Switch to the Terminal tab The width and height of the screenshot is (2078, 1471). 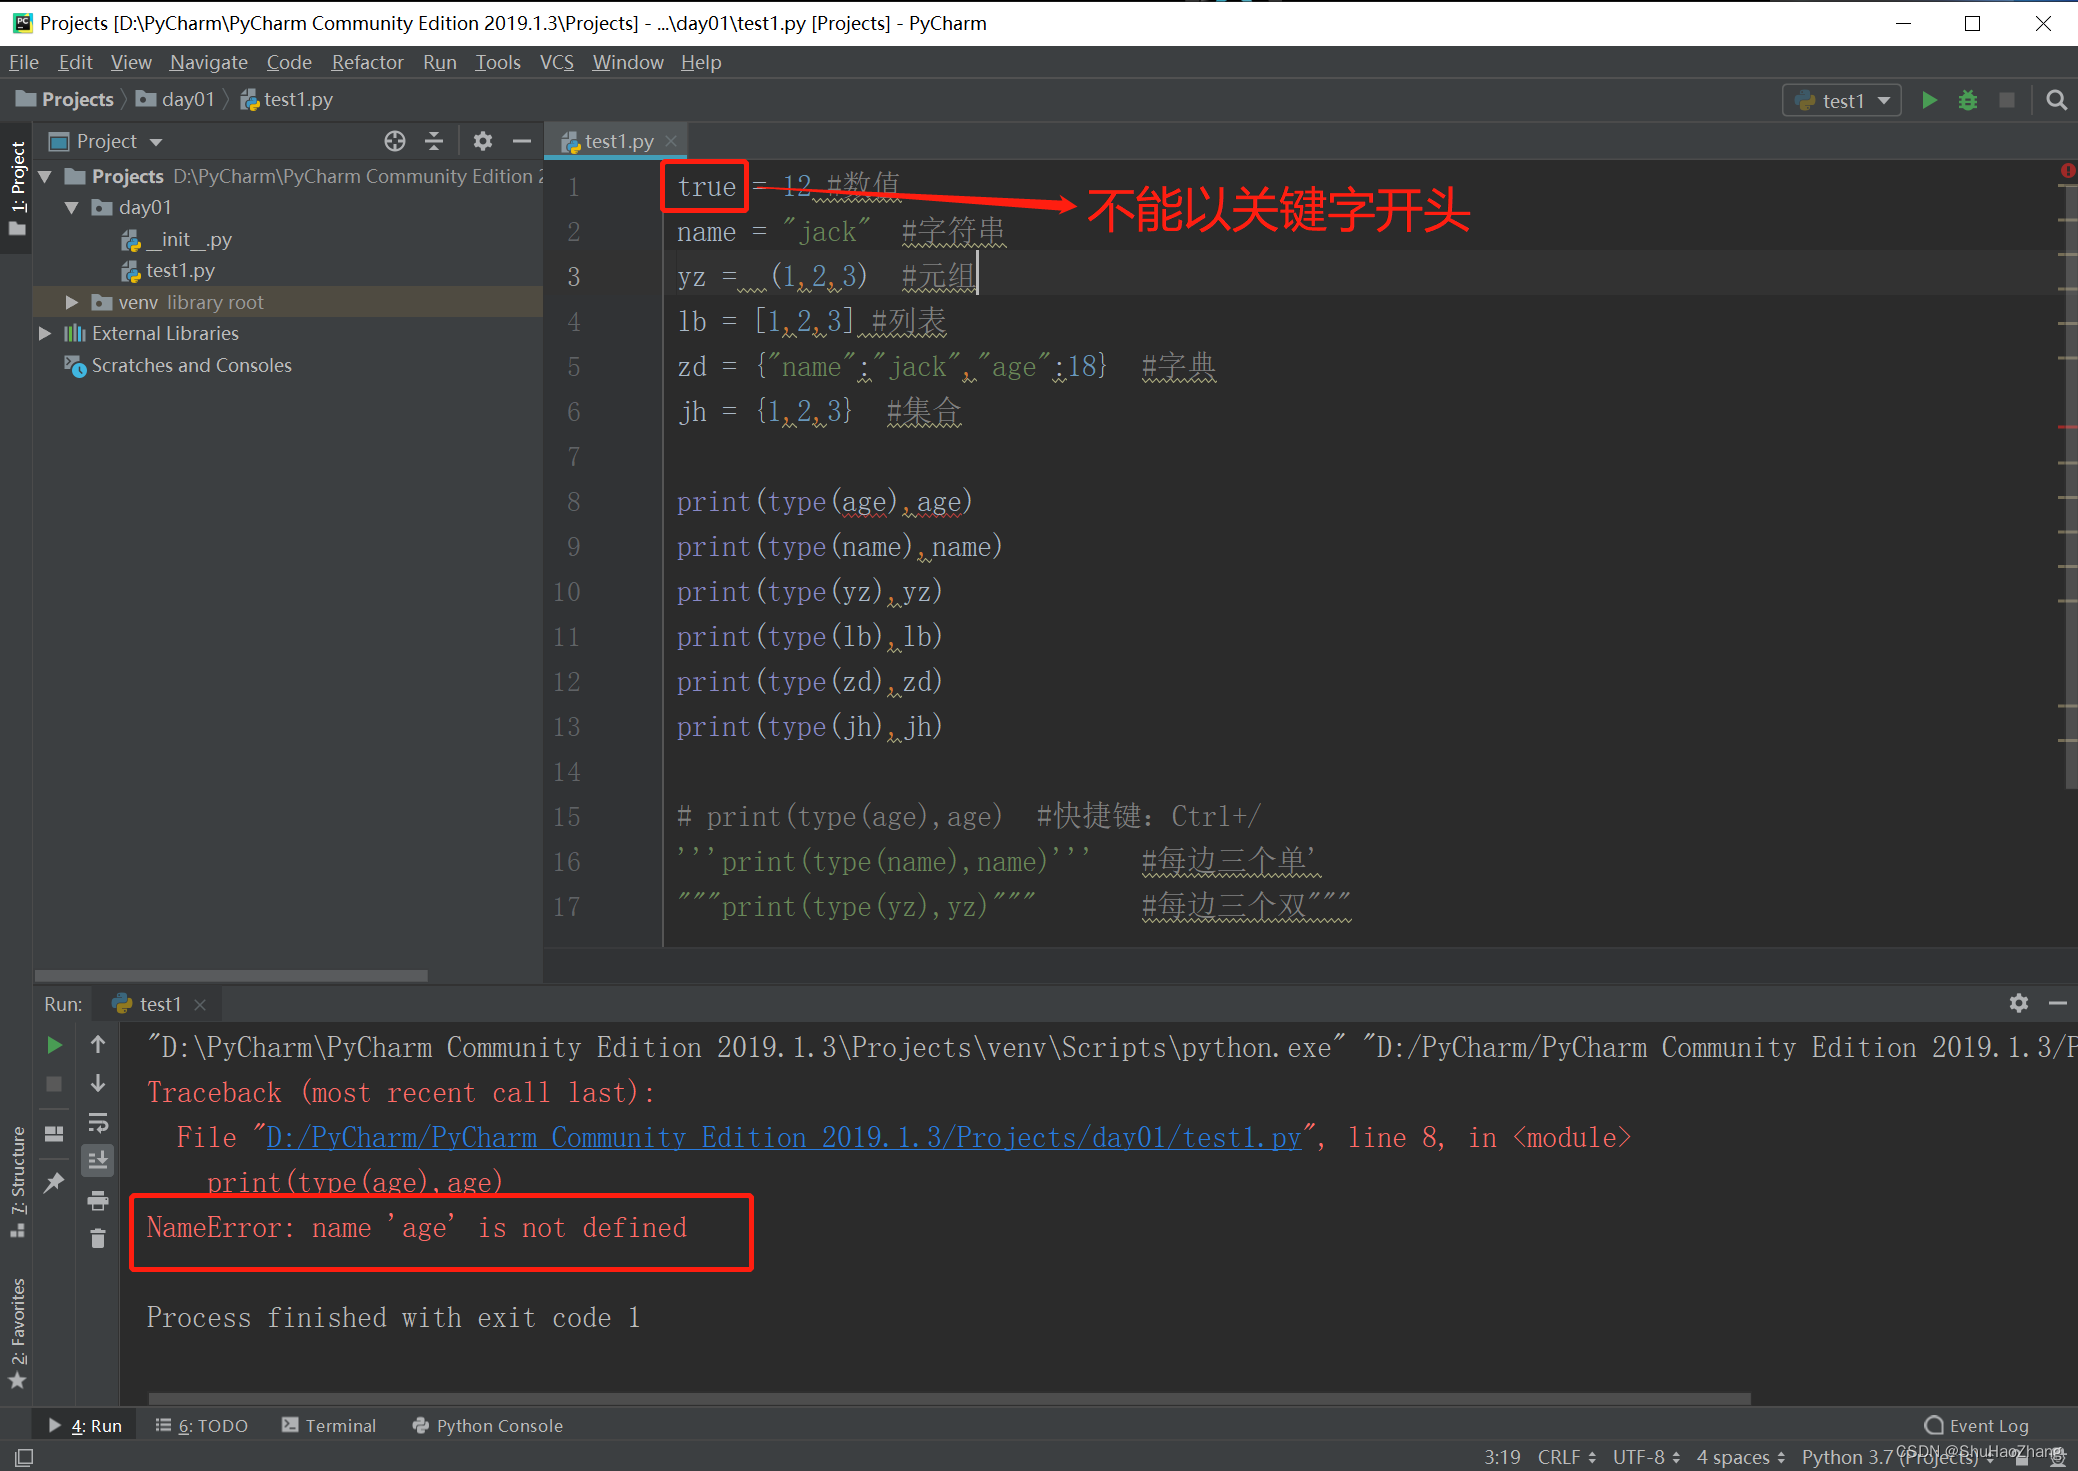pyautogui.click(x=330, y=1425)
